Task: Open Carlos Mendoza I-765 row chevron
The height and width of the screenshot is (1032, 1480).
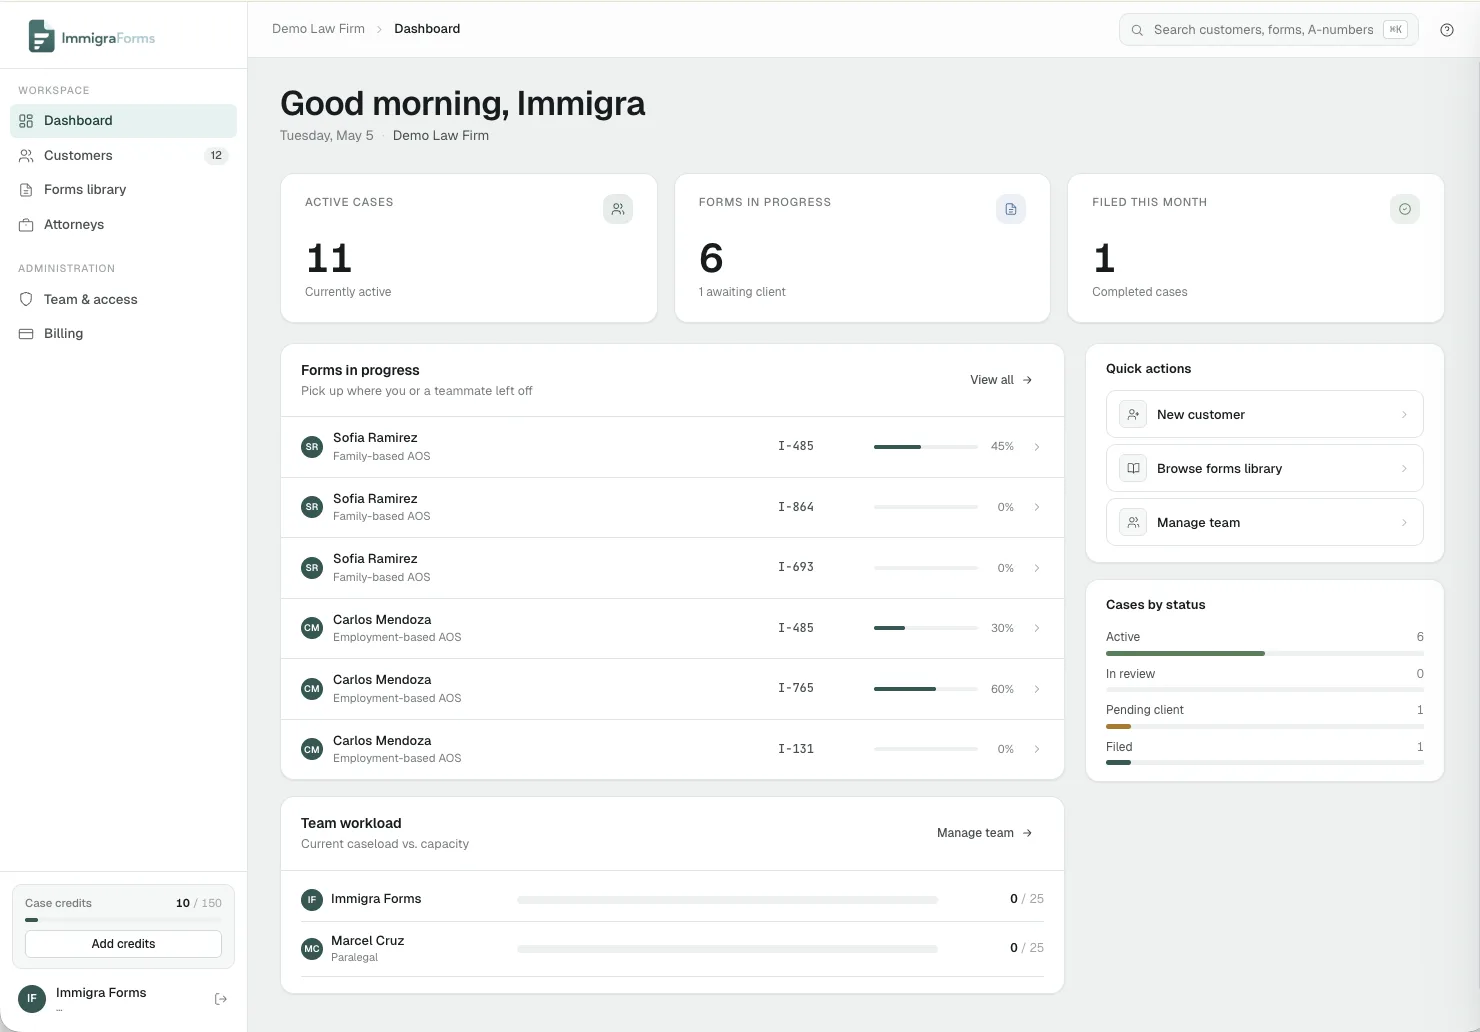Action: click(x=1037, y=689)
